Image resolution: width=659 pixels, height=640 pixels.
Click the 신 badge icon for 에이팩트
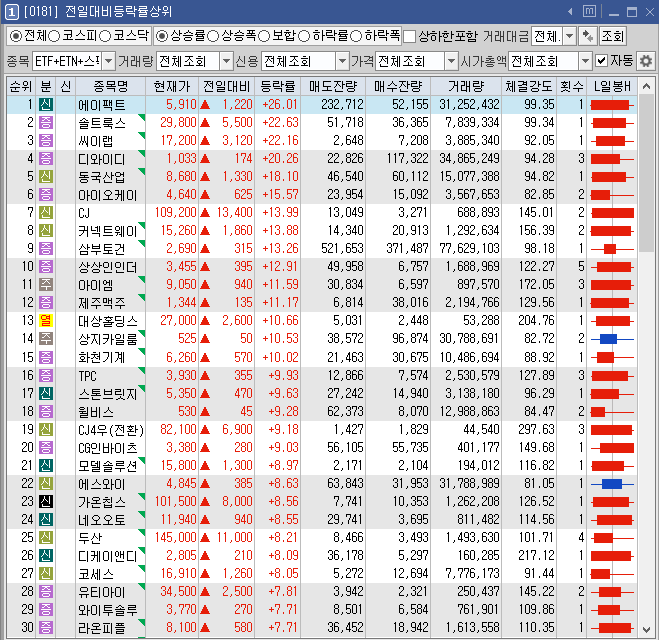pos(46,104)
